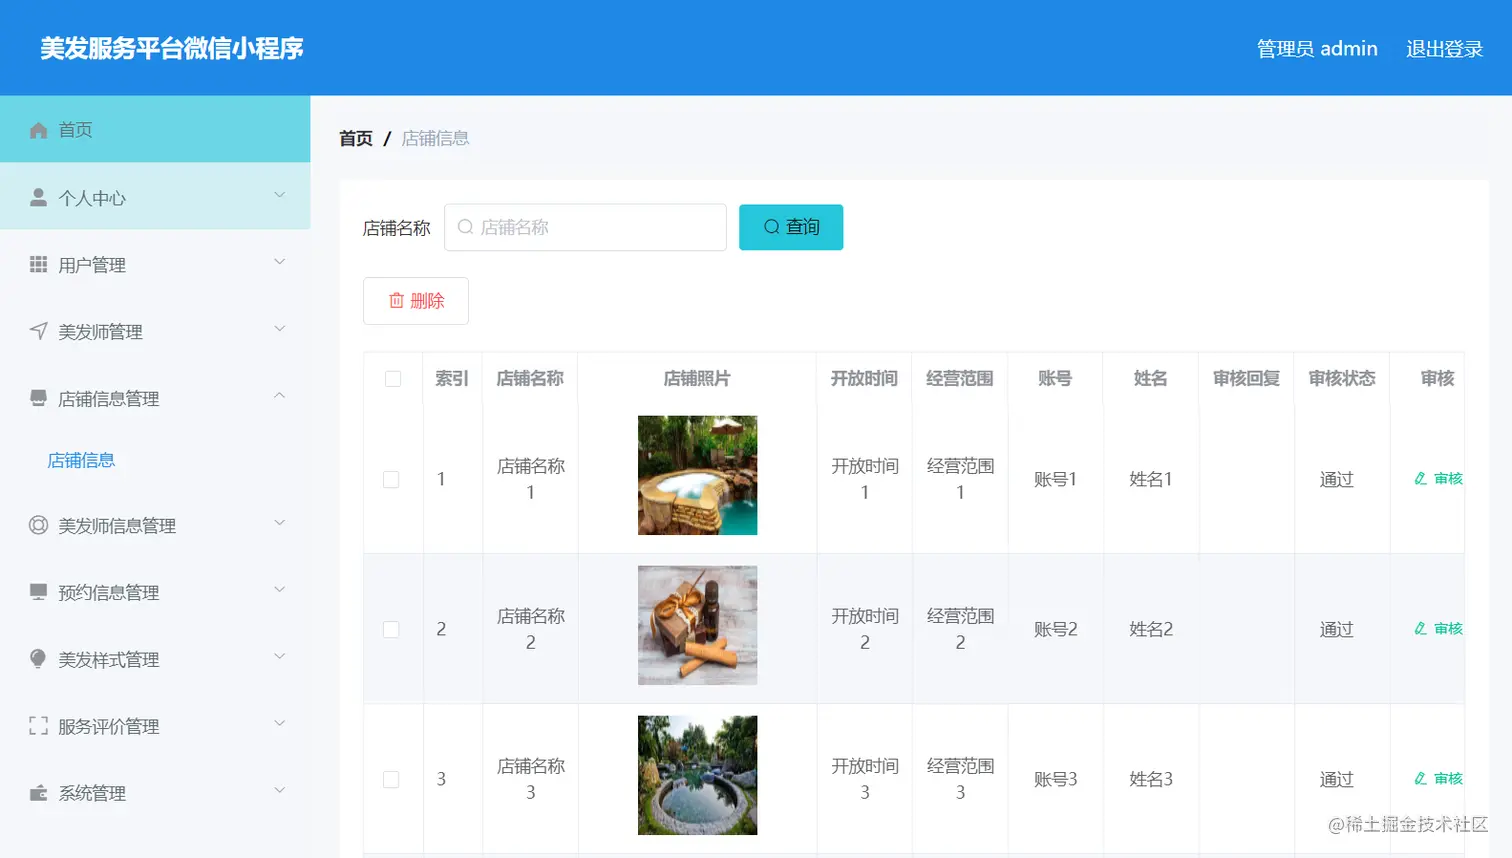This screenshot has height=858, width=1512.
Task: Open the 预约信息管理 menu label
Action: [109, 593]
